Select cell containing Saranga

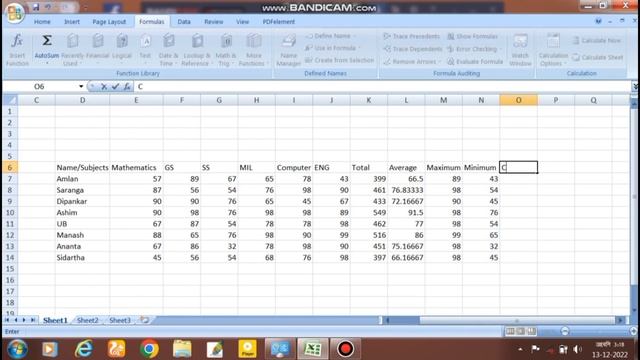click(x=82, y=190)
